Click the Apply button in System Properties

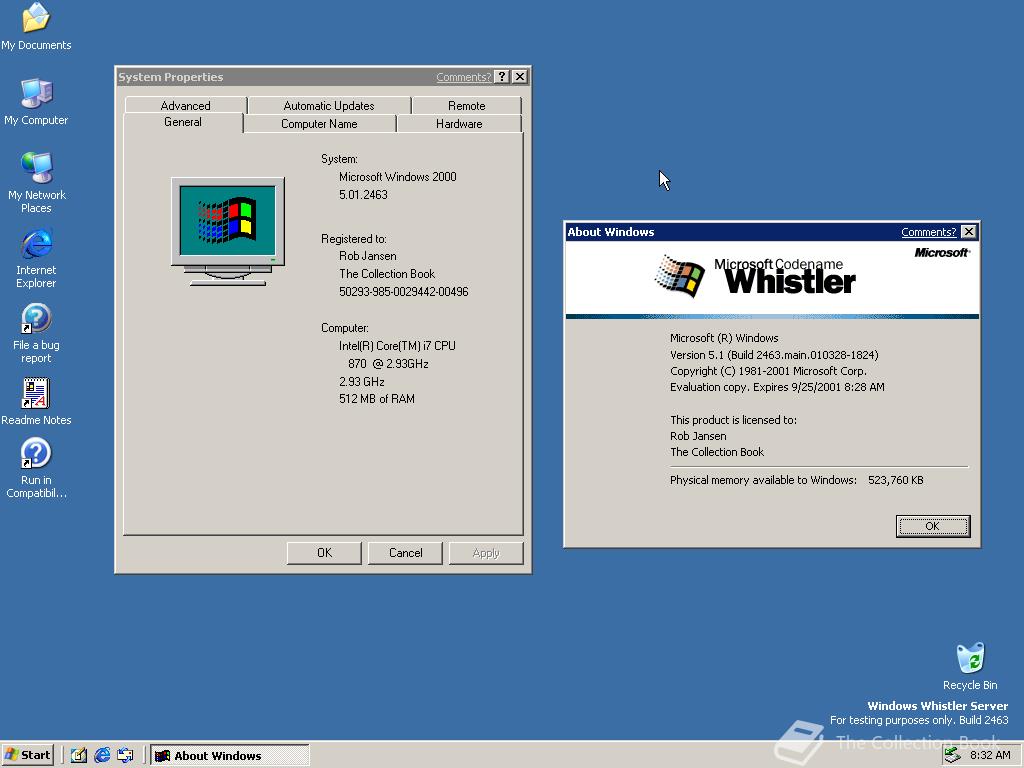[x=486, y=552]
